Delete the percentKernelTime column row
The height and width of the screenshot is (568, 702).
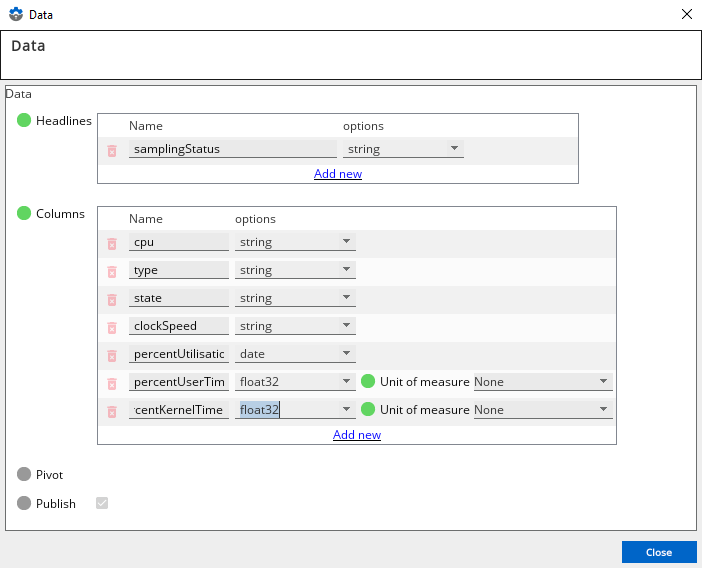click(112, 411)
